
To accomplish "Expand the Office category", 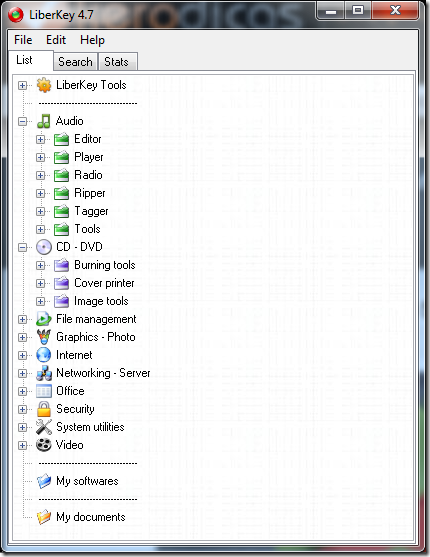I will (x=22, y=391).
